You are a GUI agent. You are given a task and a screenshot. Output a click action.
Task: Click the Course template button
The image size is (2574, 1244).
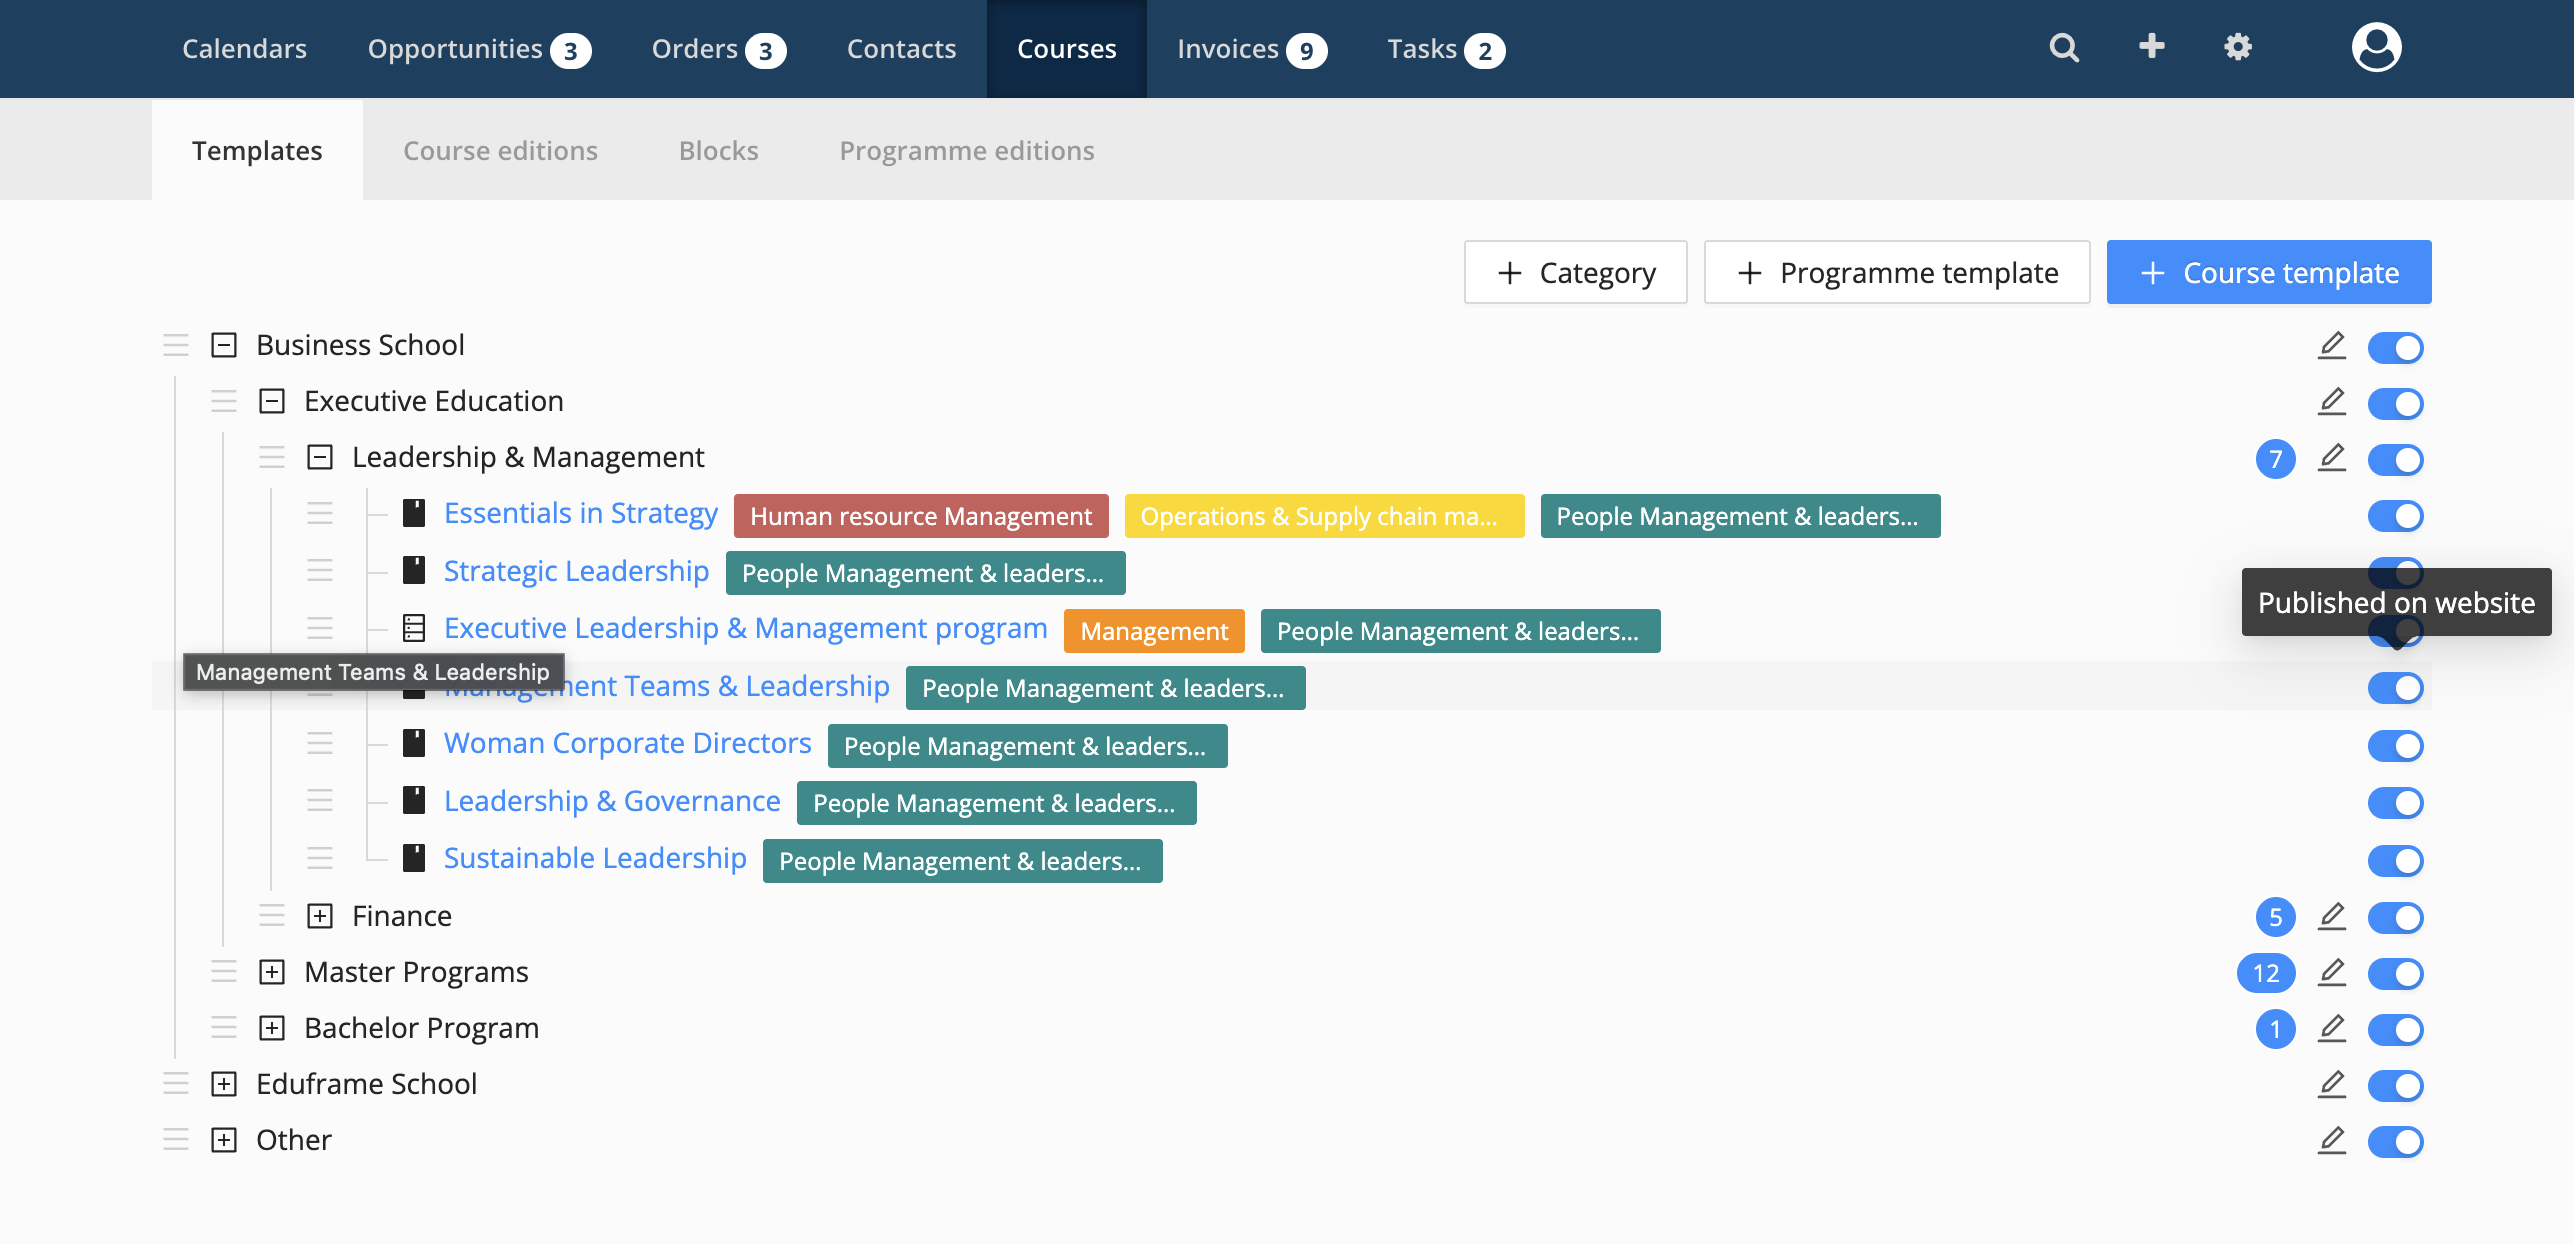click(2268, 272)
